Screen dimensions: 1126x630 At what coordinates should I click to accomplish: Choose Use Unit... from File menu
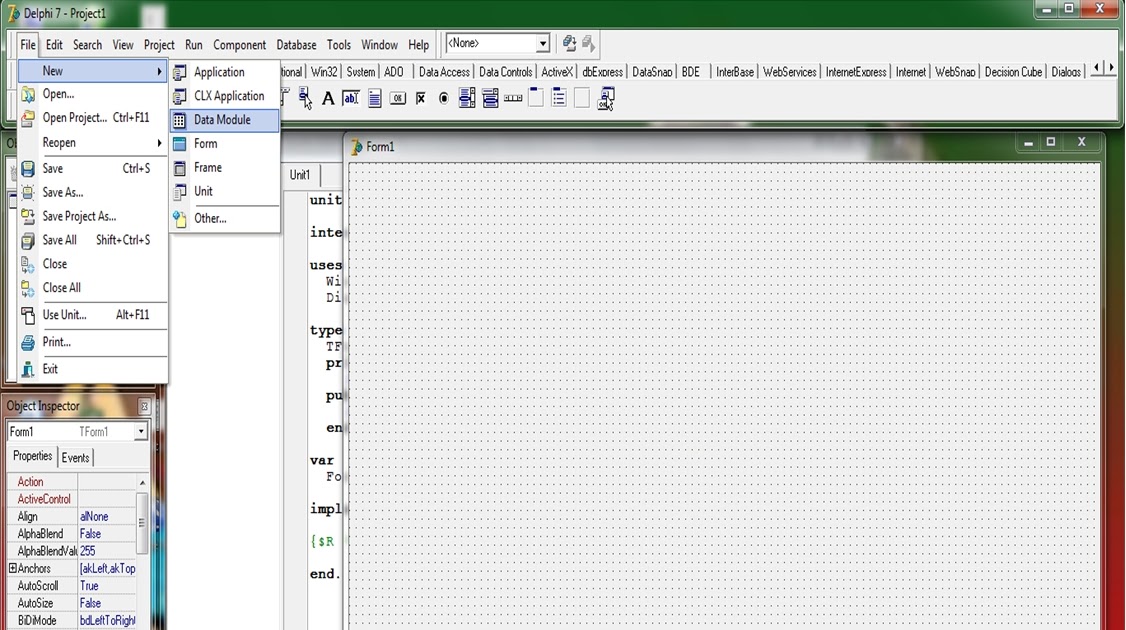(x=93, y=315)
